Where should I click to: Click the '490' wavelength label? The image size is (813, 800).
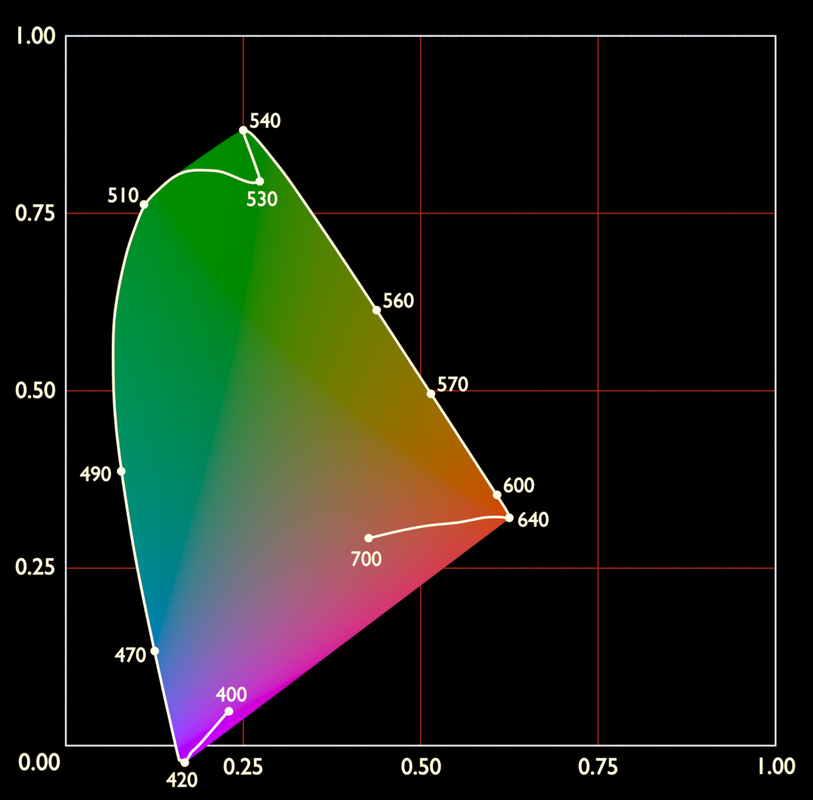pos(95,474)
